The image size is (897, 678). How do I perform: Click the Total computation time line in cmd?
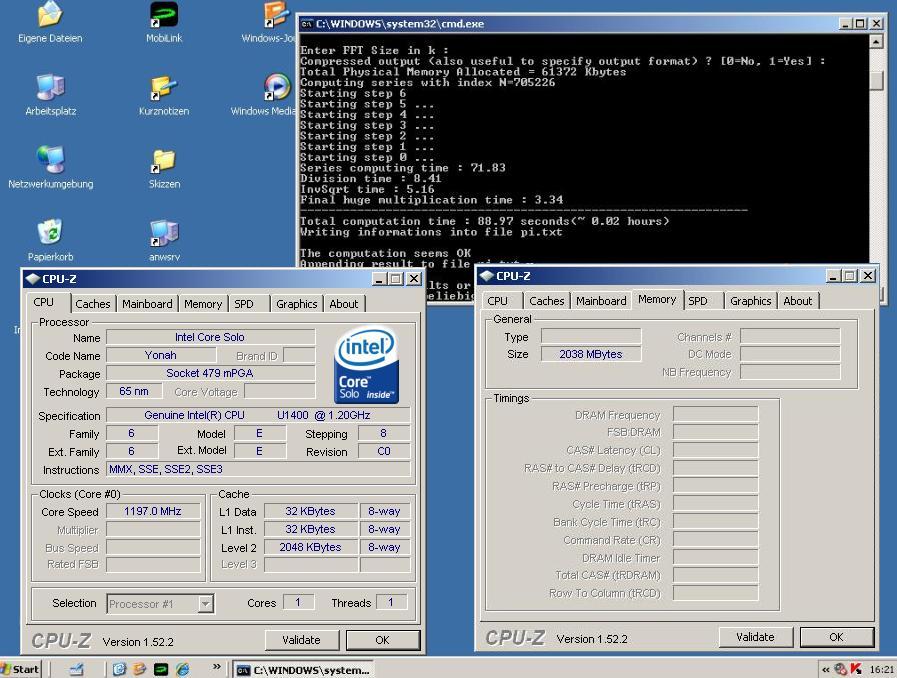(x=485, y=221)
